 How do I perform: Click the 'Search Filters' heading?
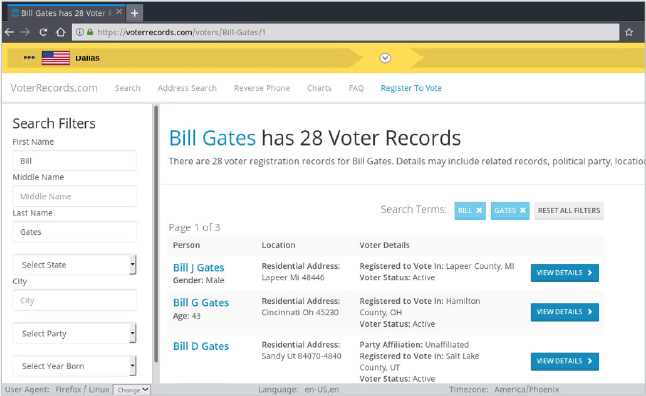click(54, 124)
